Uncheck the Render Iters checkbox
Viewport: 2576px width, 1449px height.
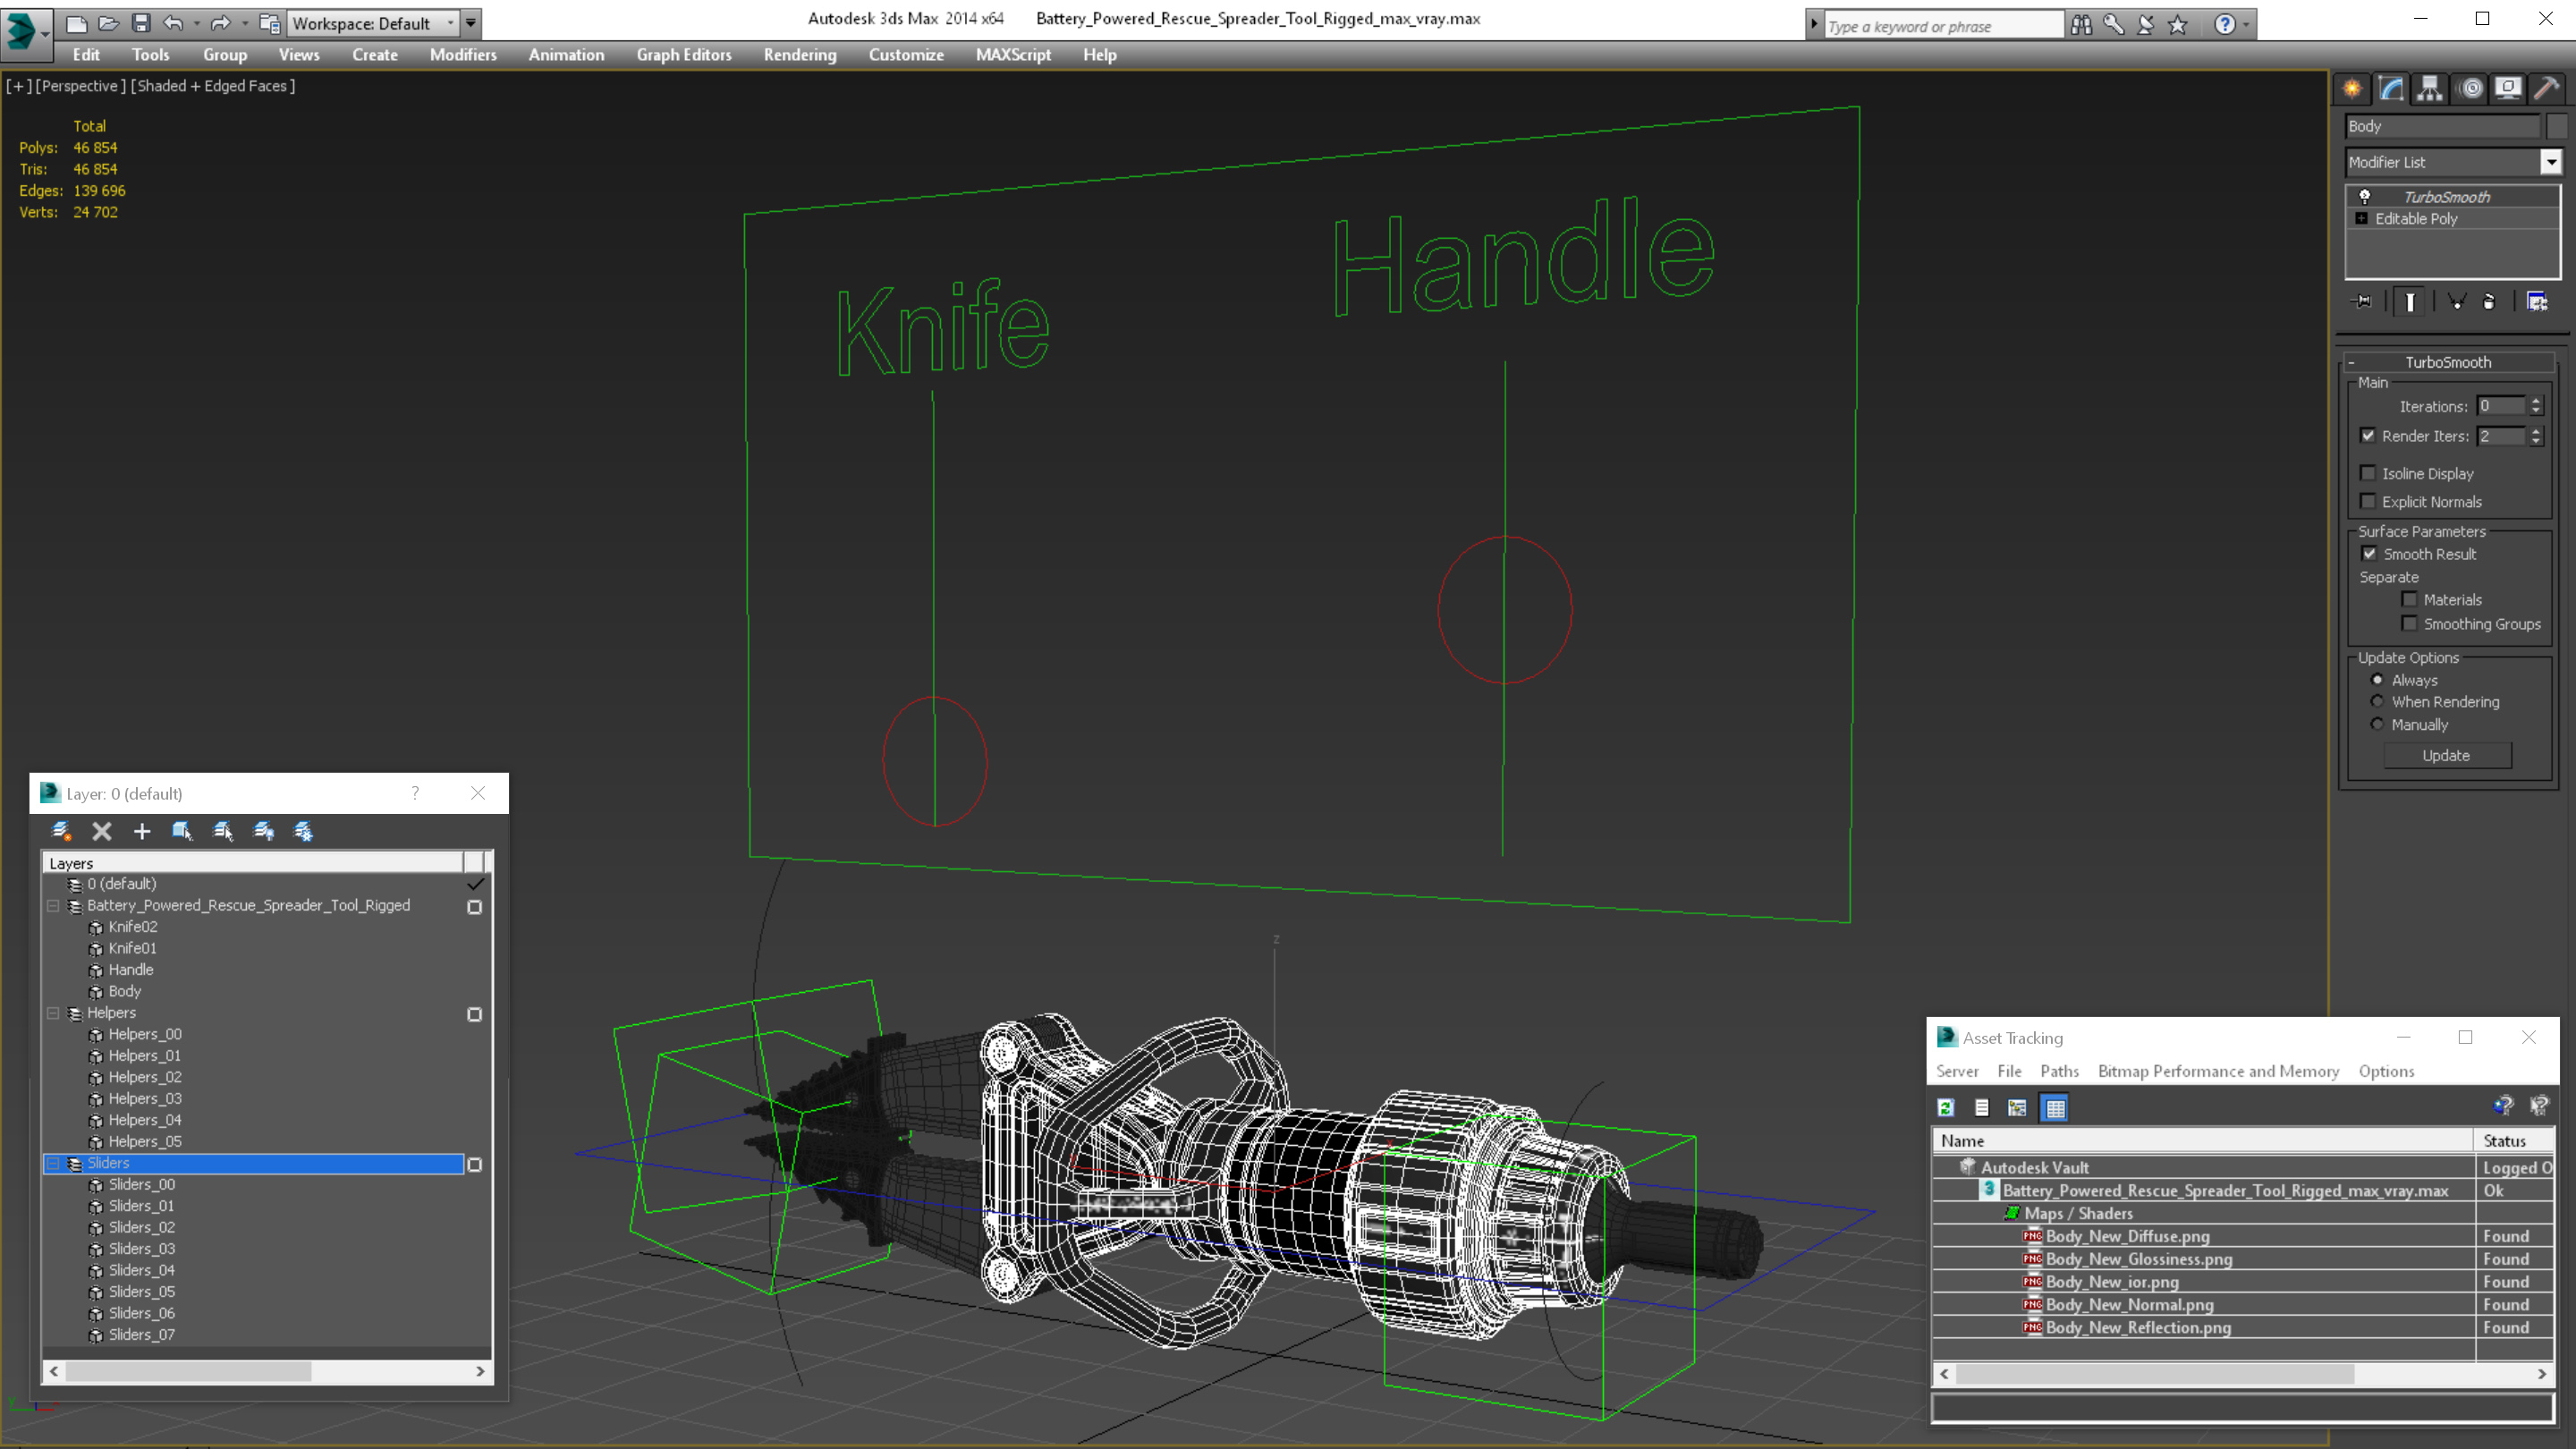click(2368, 436)
